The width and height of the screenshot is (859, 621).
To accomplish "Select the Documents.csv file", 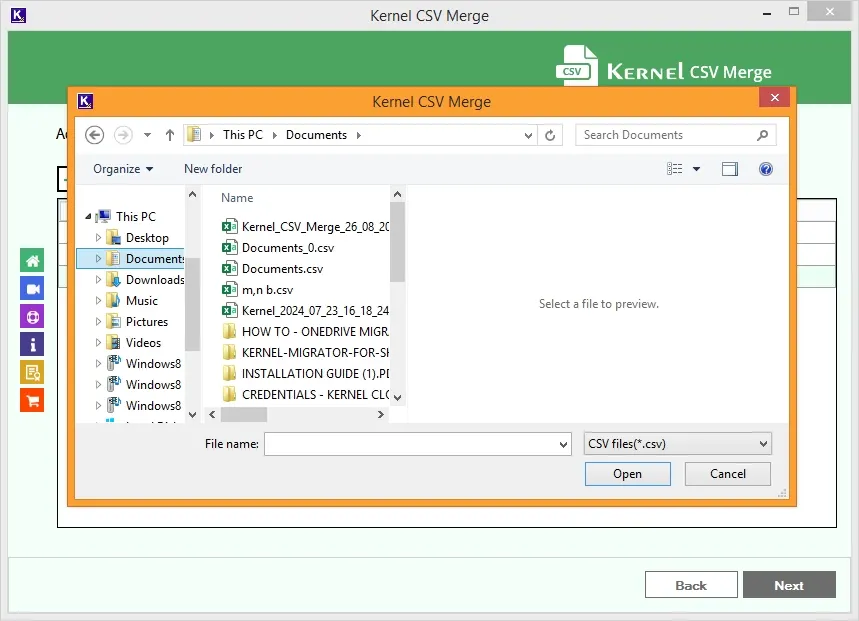I will [x=282, y=269].
